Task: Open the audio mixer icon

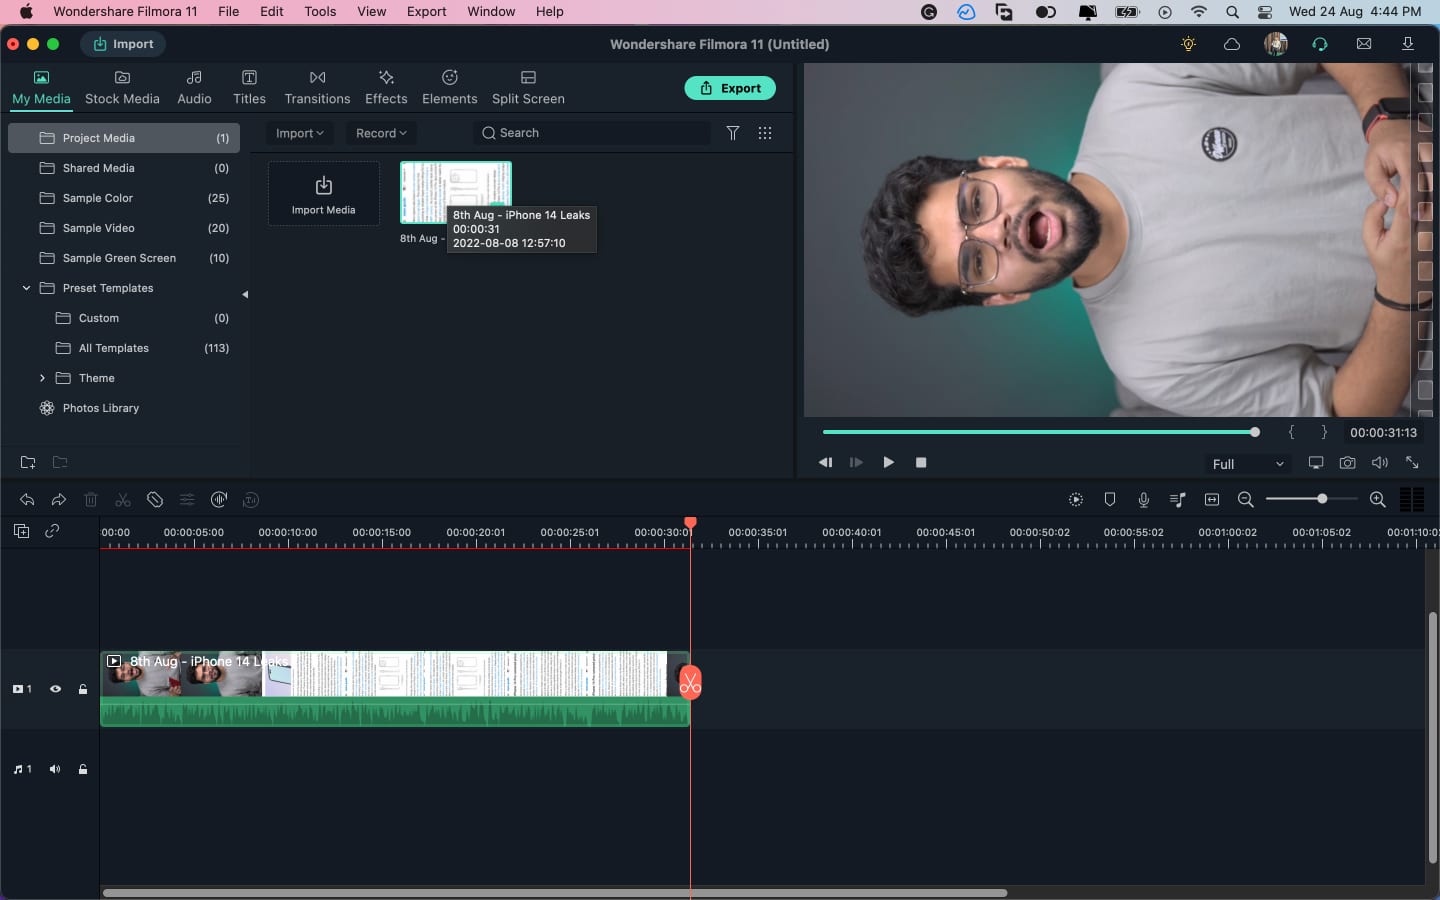Action: tap(1178, 500)
